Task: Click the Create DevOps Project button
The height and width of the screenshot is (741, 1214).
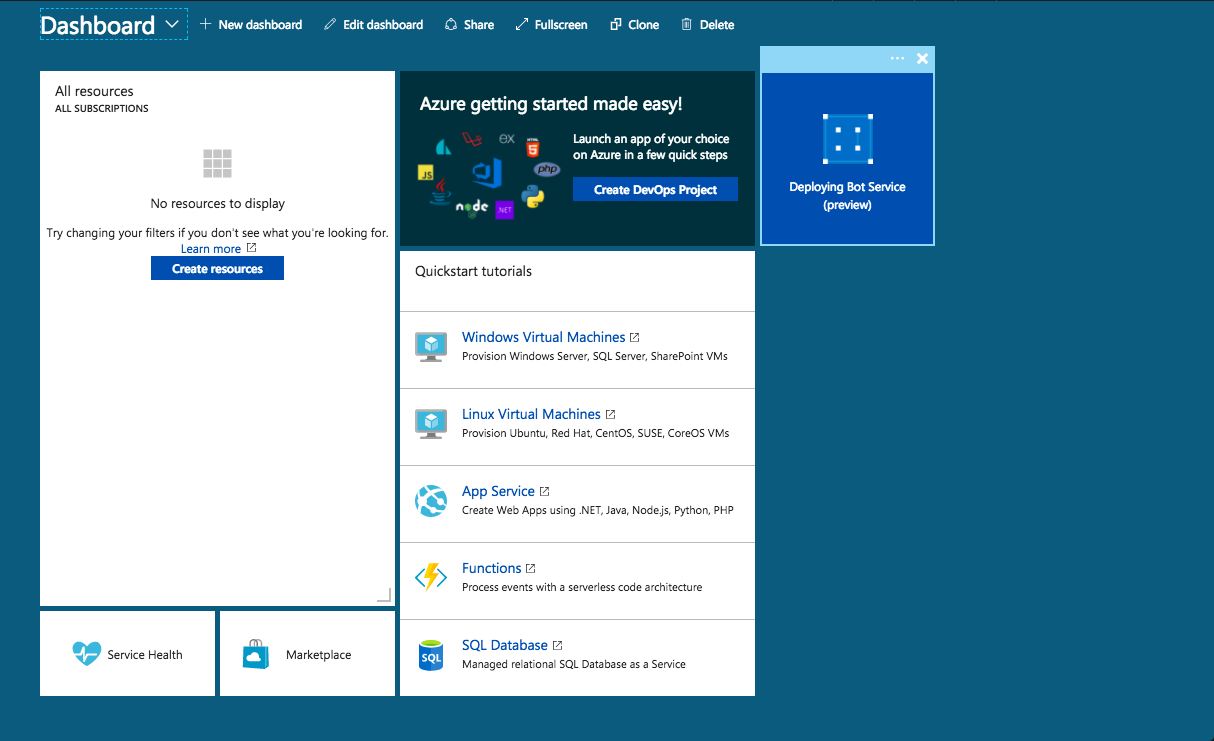Action: (x=655, y=189)
